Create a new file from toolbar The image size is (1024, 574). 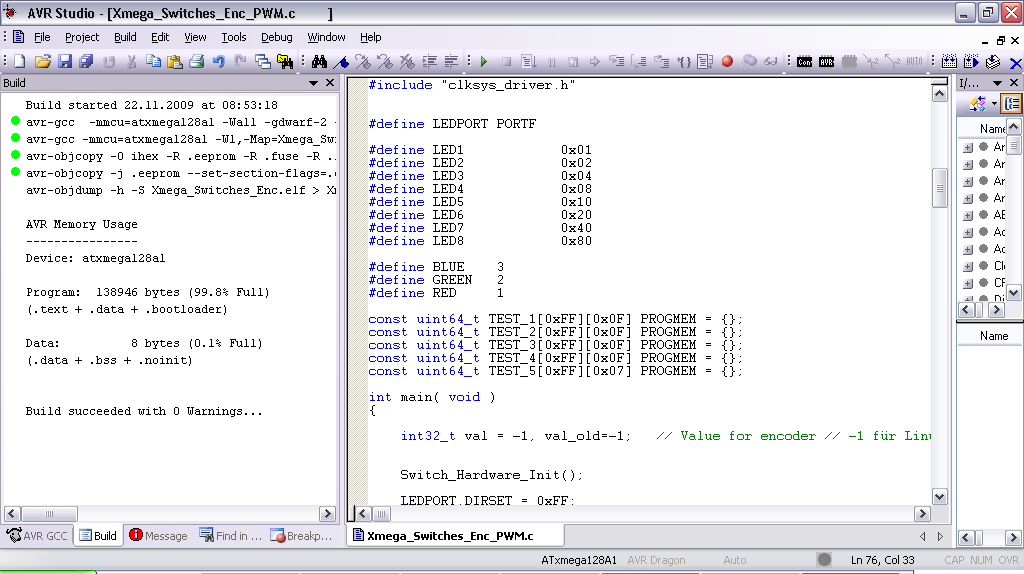coord(20,61)
